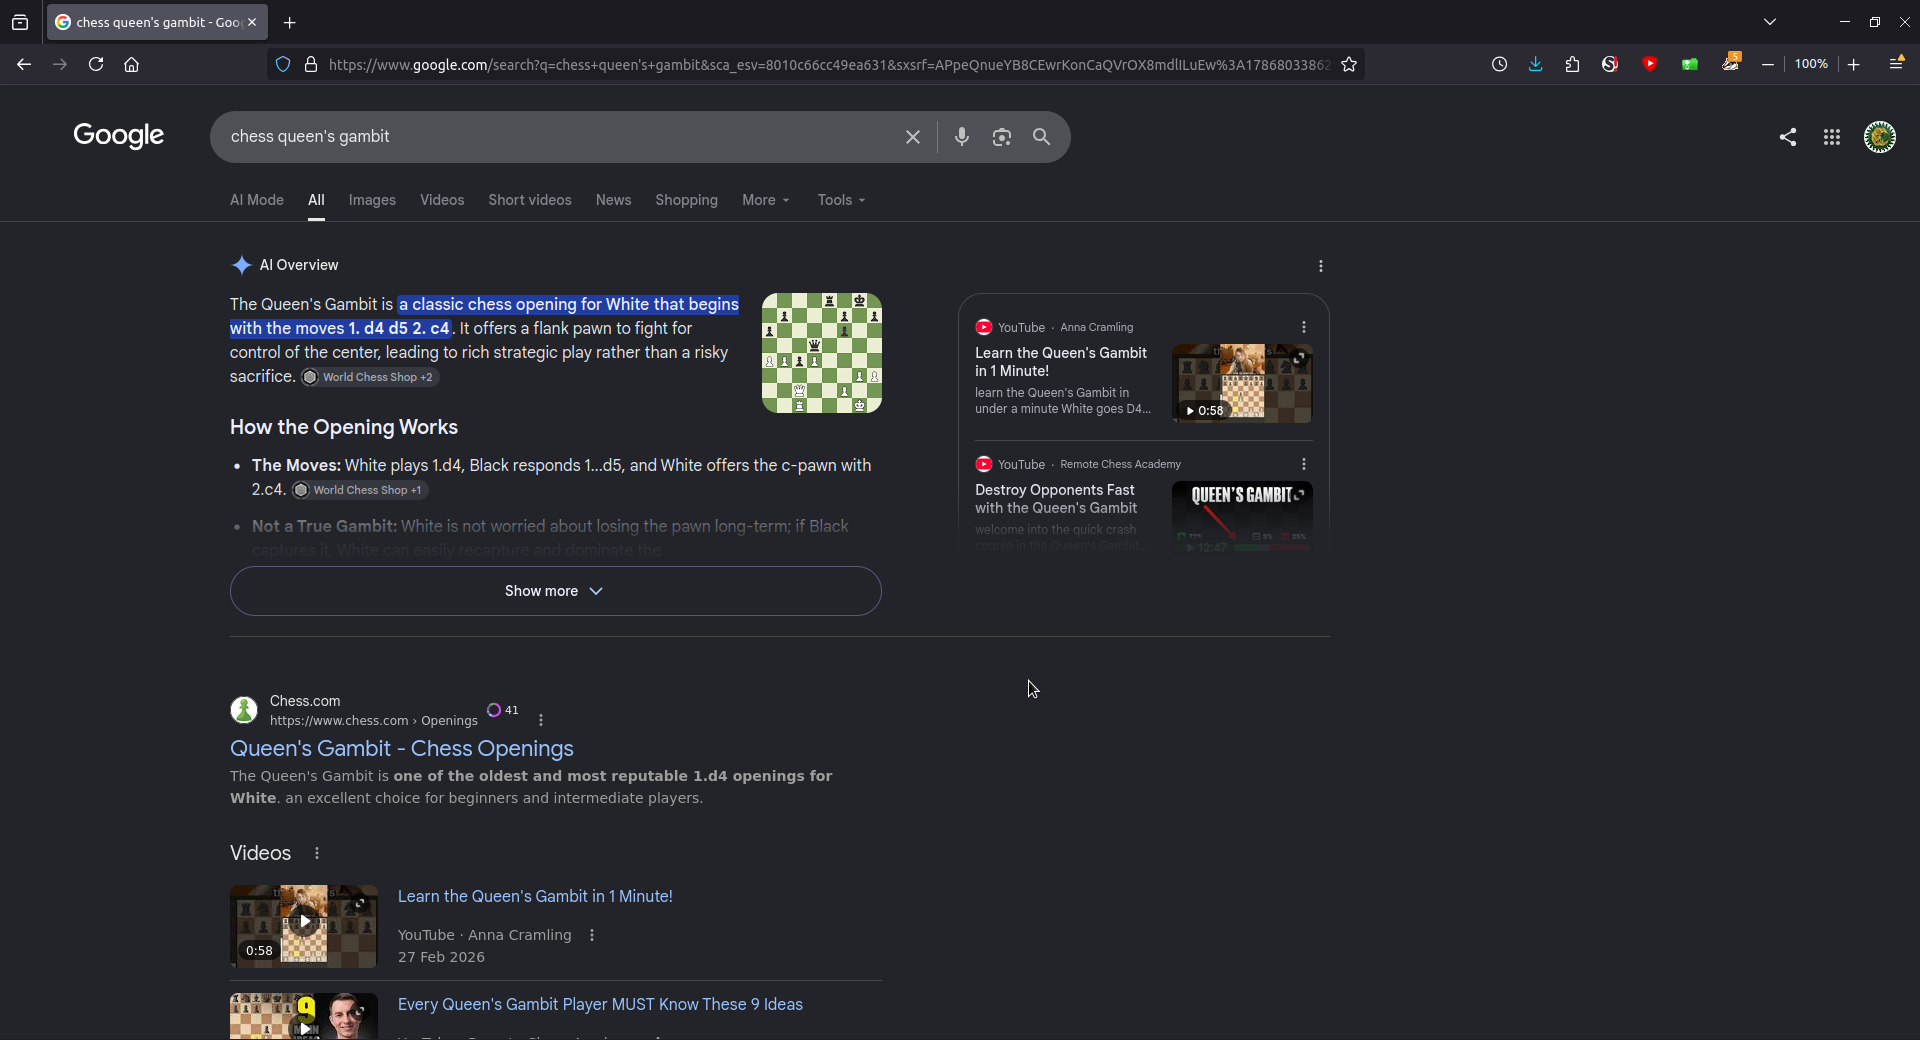The image size is (1920, 1040).
Task: Open the Firefox application menu
Action: tap(1896, 63)
